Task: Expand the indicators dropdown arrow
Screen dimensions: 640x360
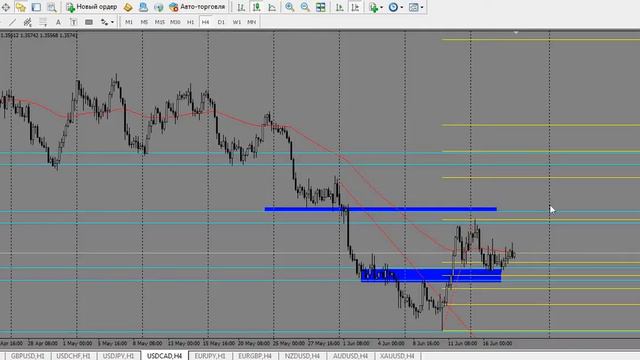Action: pos(381,7)
